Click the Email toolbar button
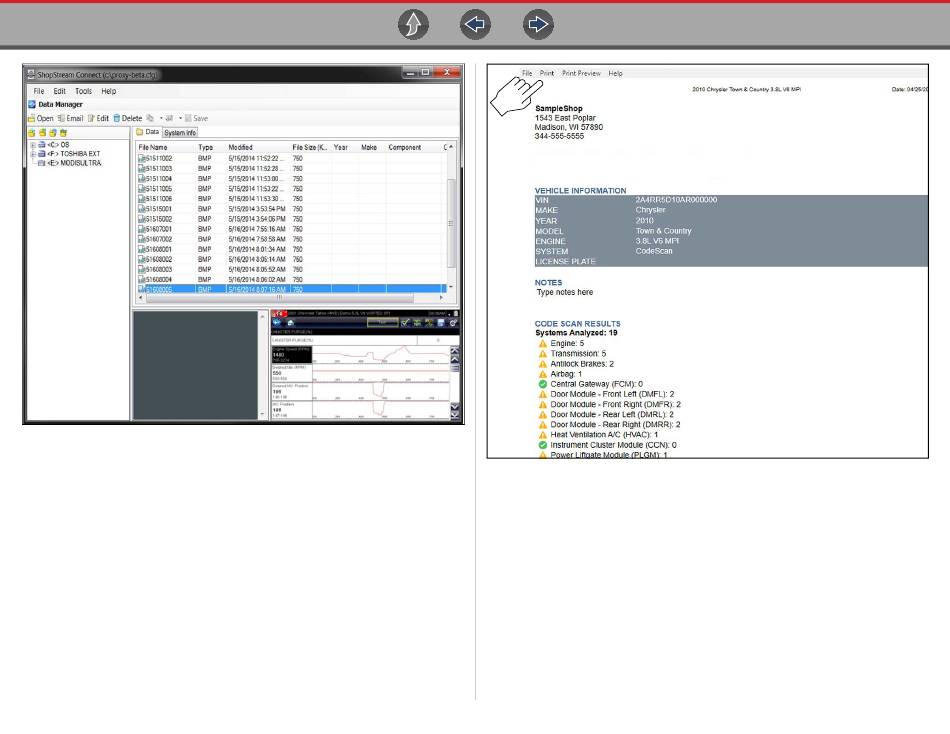950x734 pixels. coord(70,118)
